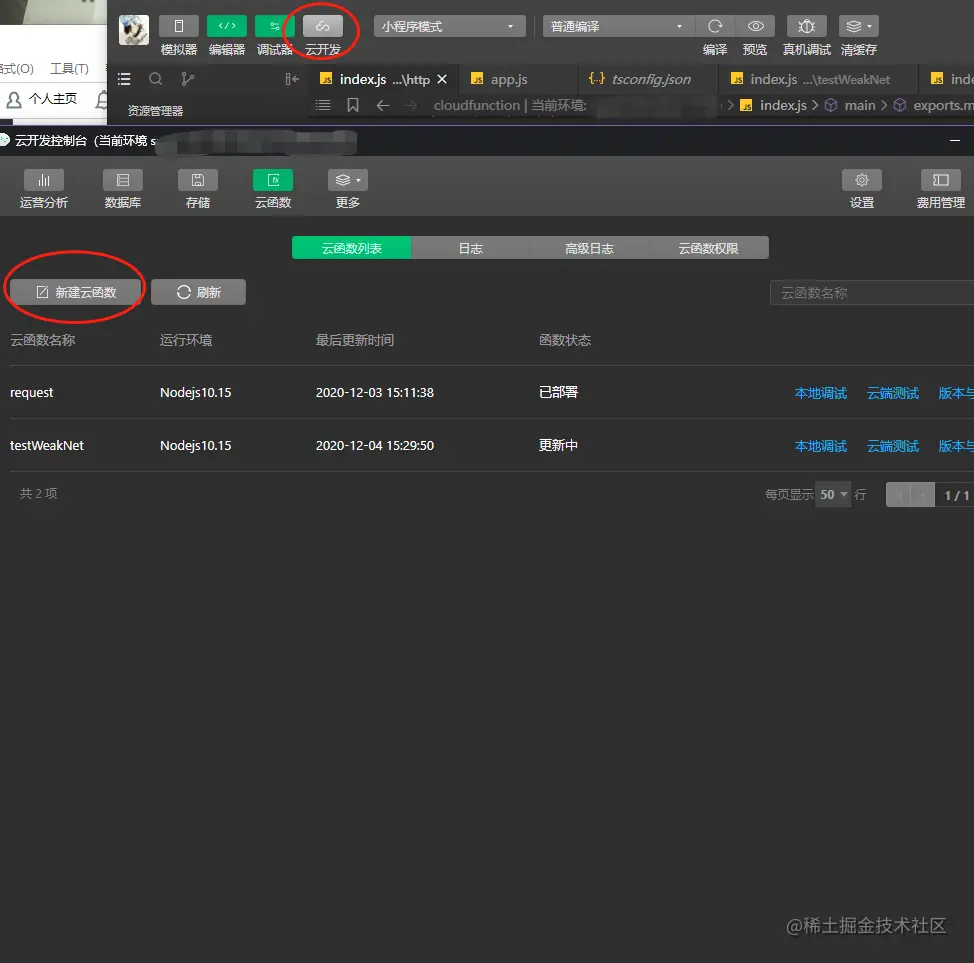Screen dimensions: 974x963
Task: Open 本地调试 for testWeakNet function
Action: [820, 446]
